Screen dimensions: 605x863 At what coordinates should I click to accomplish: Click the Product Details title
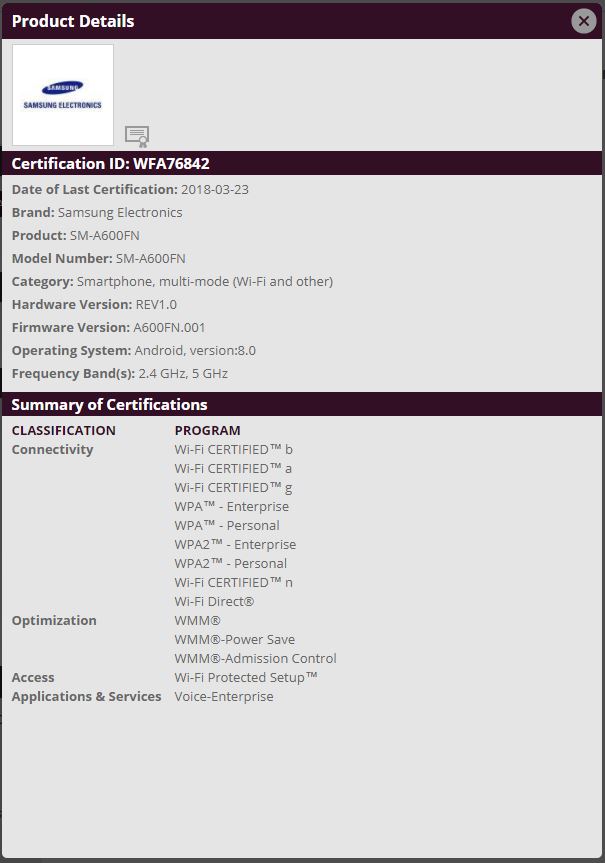coord(73,21)
